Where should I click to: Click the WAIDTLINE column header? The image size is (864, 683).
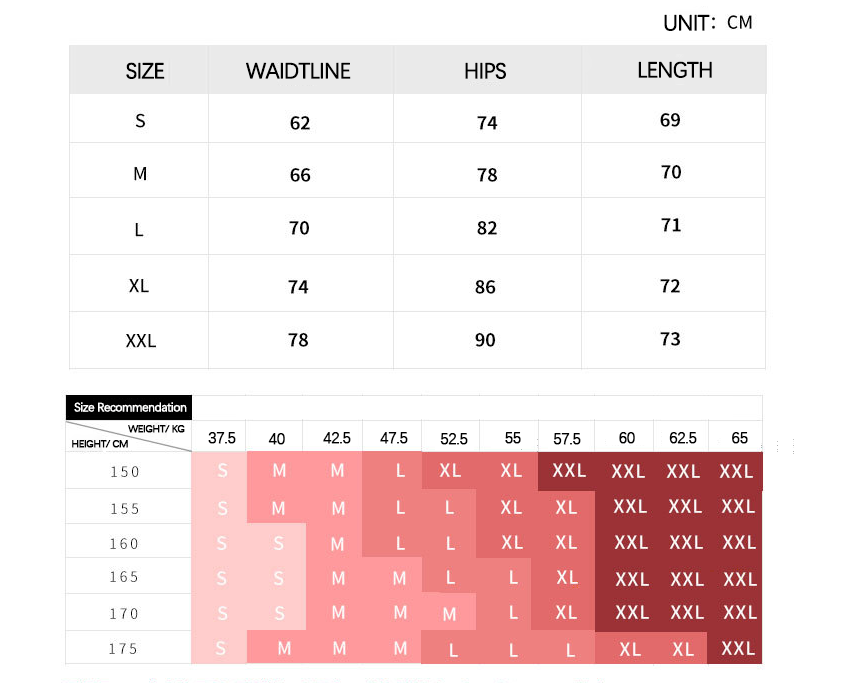tap(298, 71)
